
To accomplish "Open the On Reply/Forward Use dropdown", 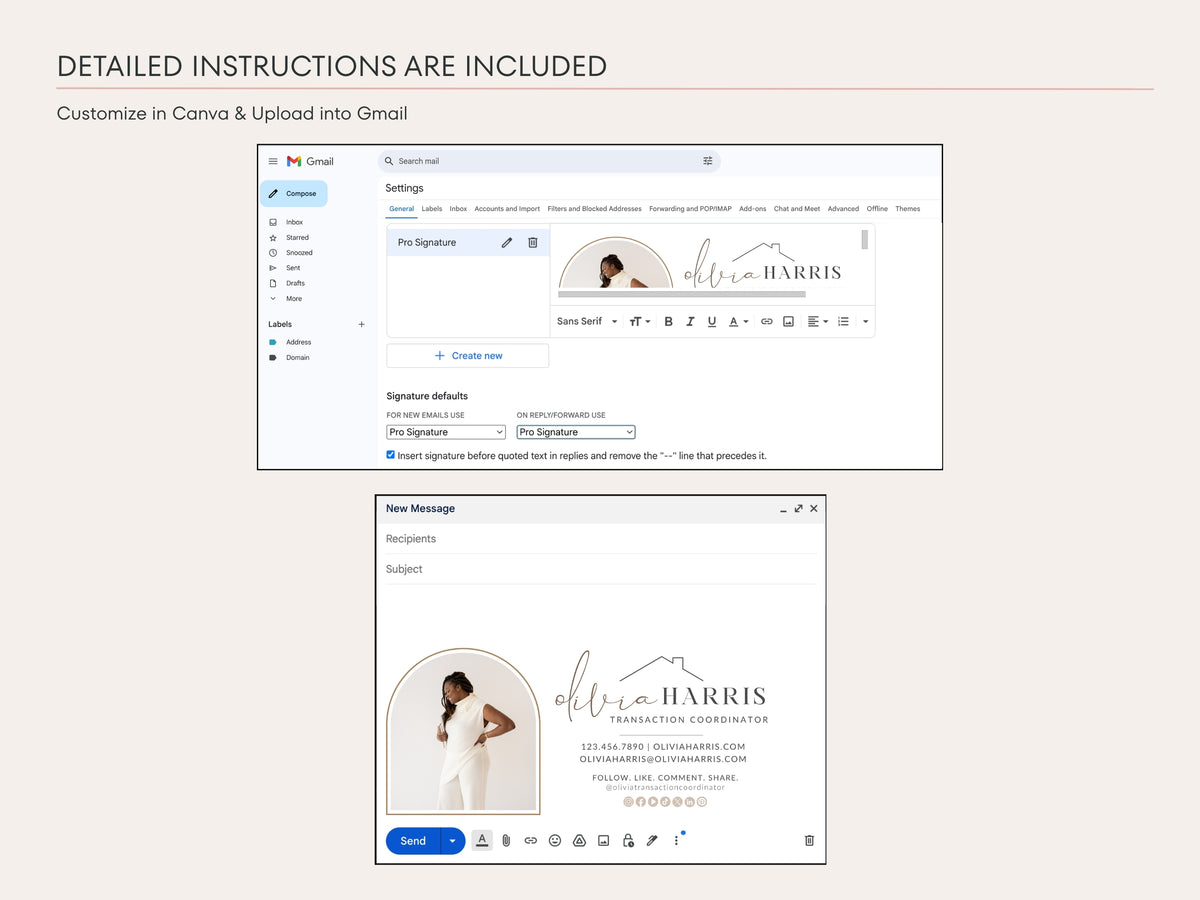I will pyautogui.click(x=576, y=432).
